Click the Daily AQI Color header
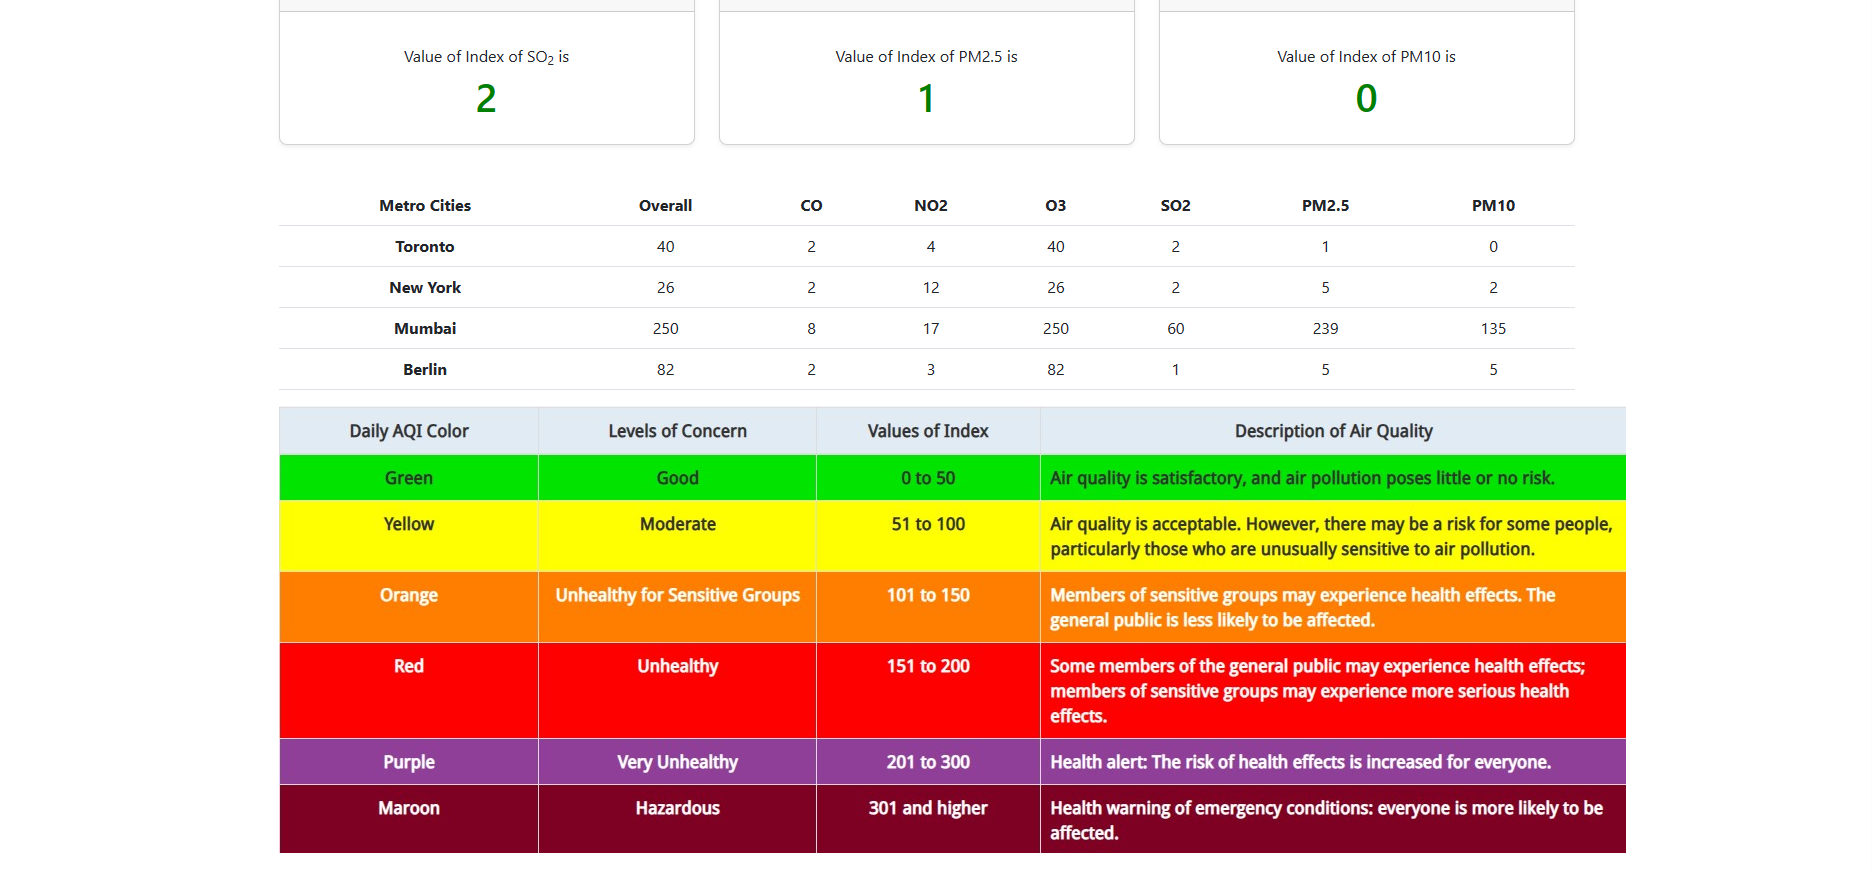Screen dimensions: 1872x870 [x=409, y=431]
